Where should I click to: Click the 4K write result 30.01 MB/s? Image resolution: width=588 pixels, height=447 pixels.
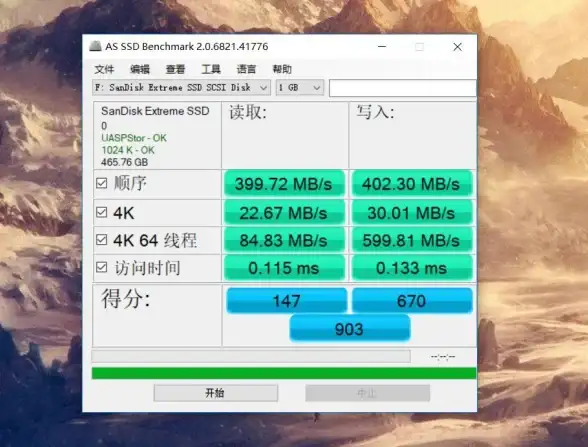[411, 213]
